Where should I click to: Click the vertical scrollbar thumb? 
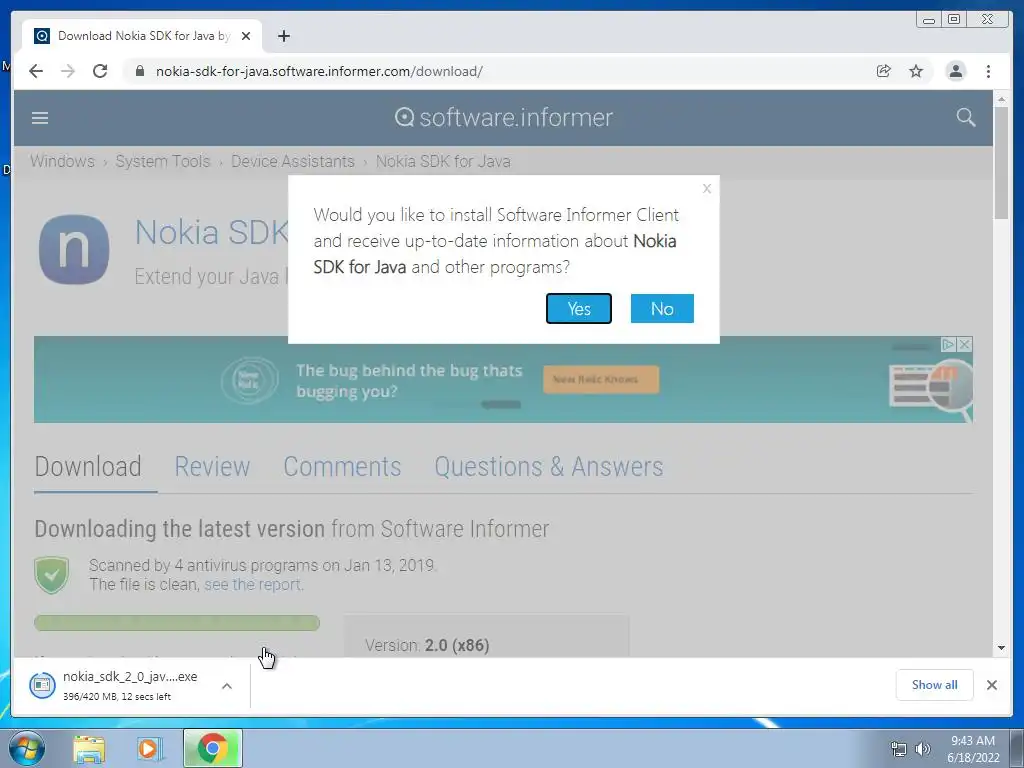[x=1002, y=163]
